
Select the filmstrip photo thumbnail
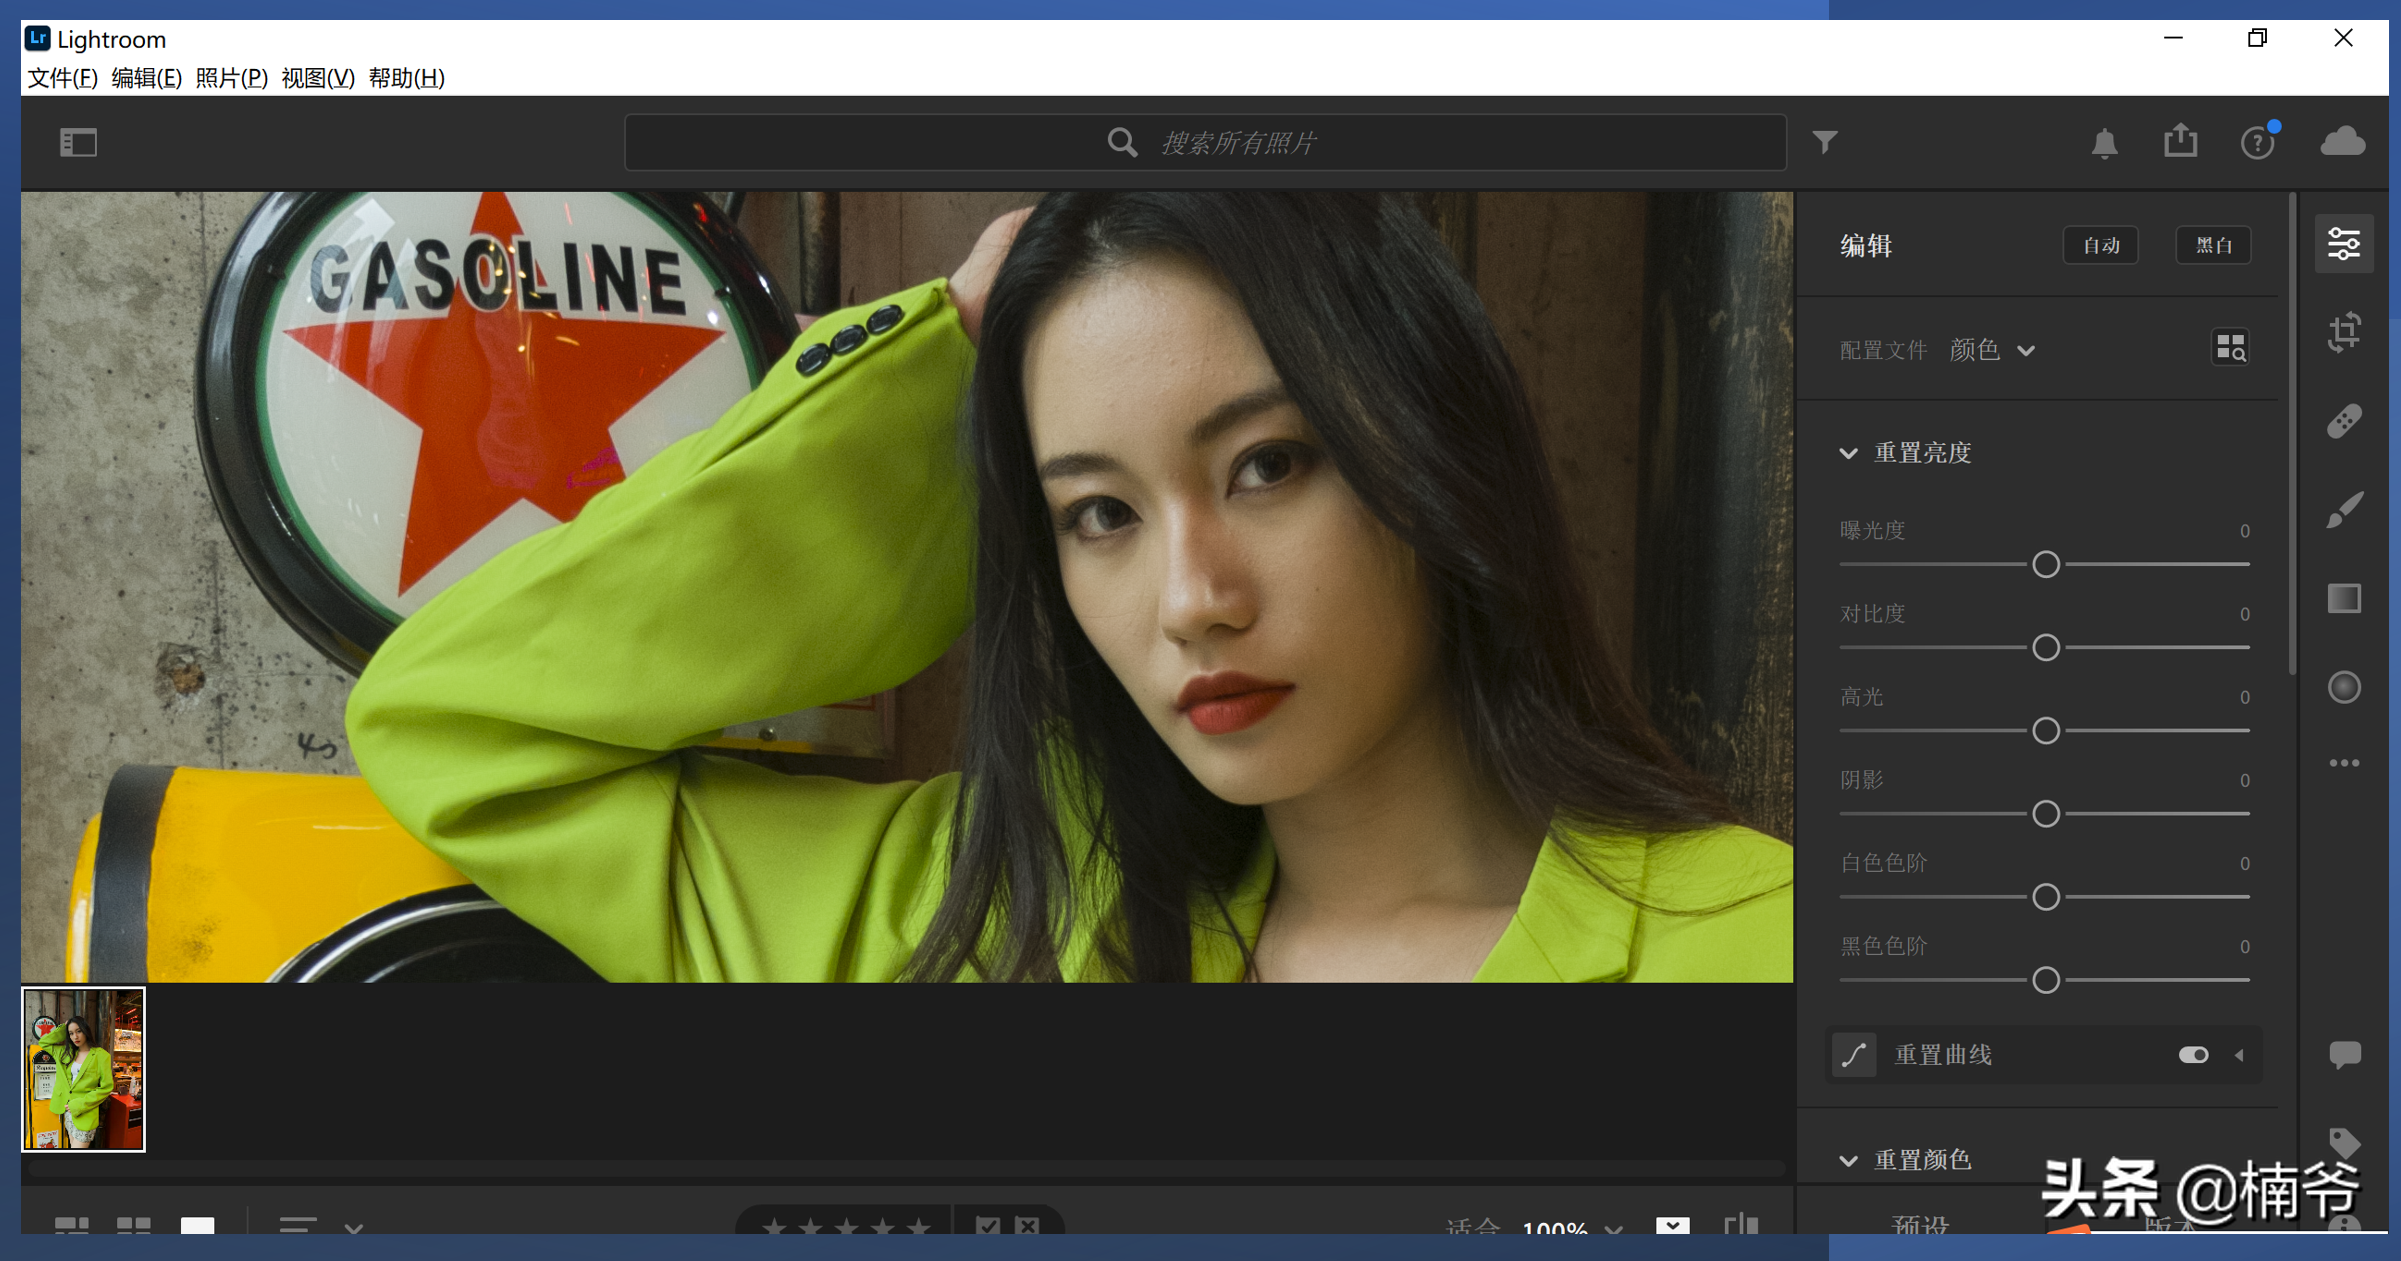[x=83, y=1069]
